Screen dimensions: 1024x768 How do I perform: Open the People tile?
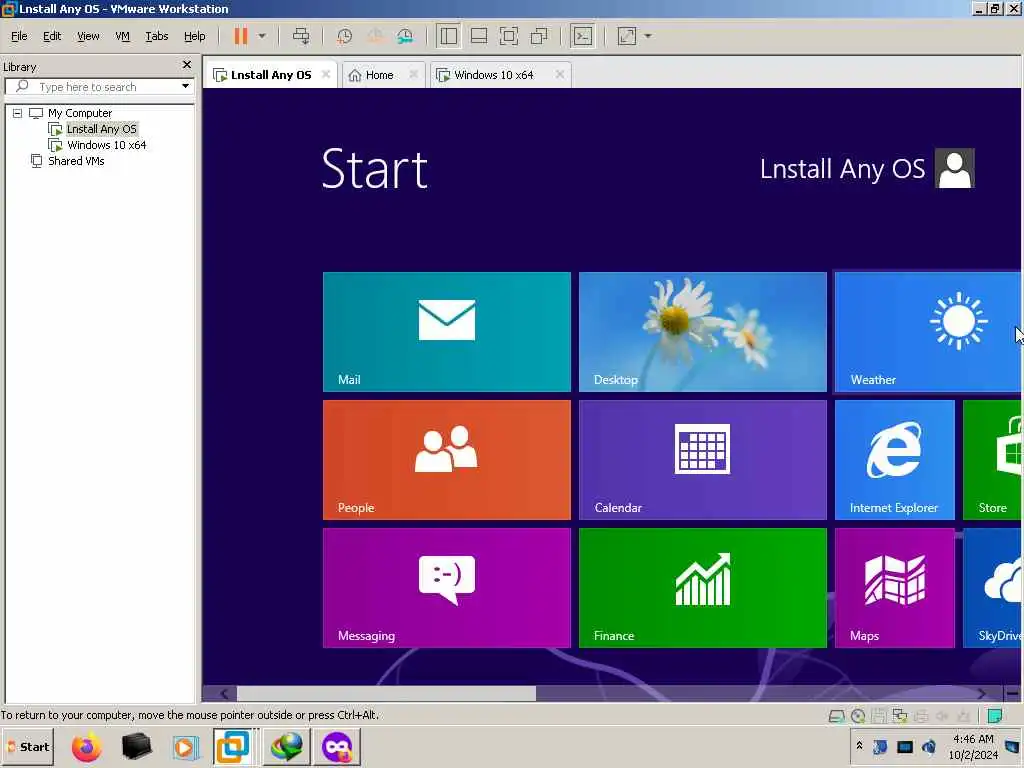tap(447, 460)
